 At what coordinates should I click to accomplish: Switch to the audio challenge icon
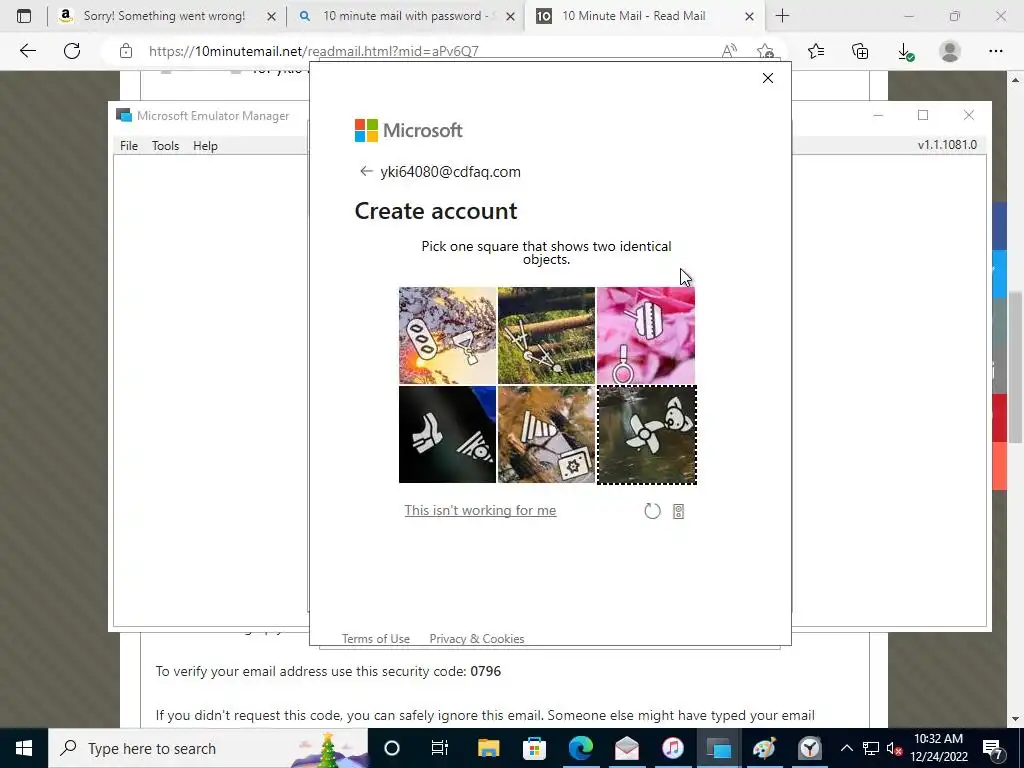679,511
